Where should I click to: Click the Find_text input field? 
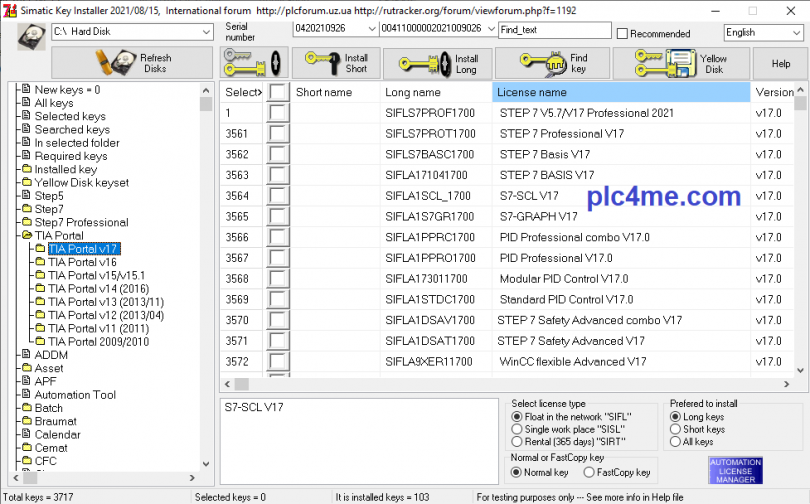coord(554,30)
